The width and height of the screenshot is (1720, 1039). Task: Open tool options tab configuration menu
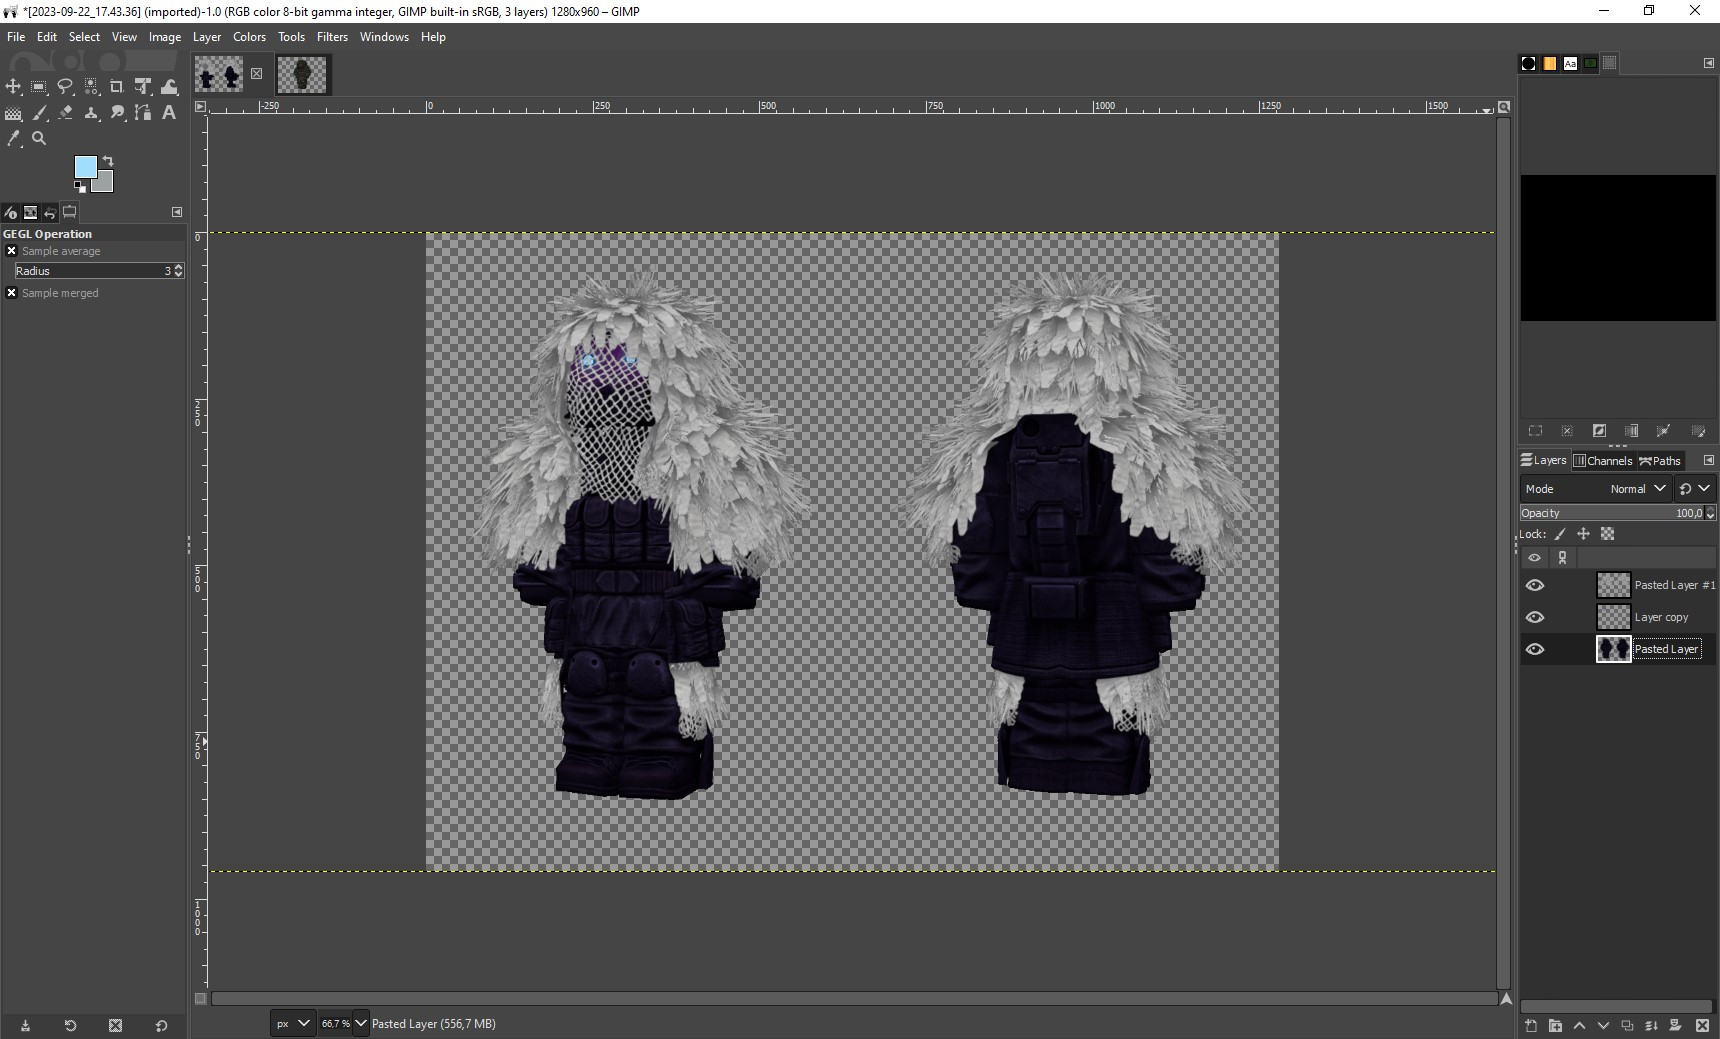click(x=177, y=212)
